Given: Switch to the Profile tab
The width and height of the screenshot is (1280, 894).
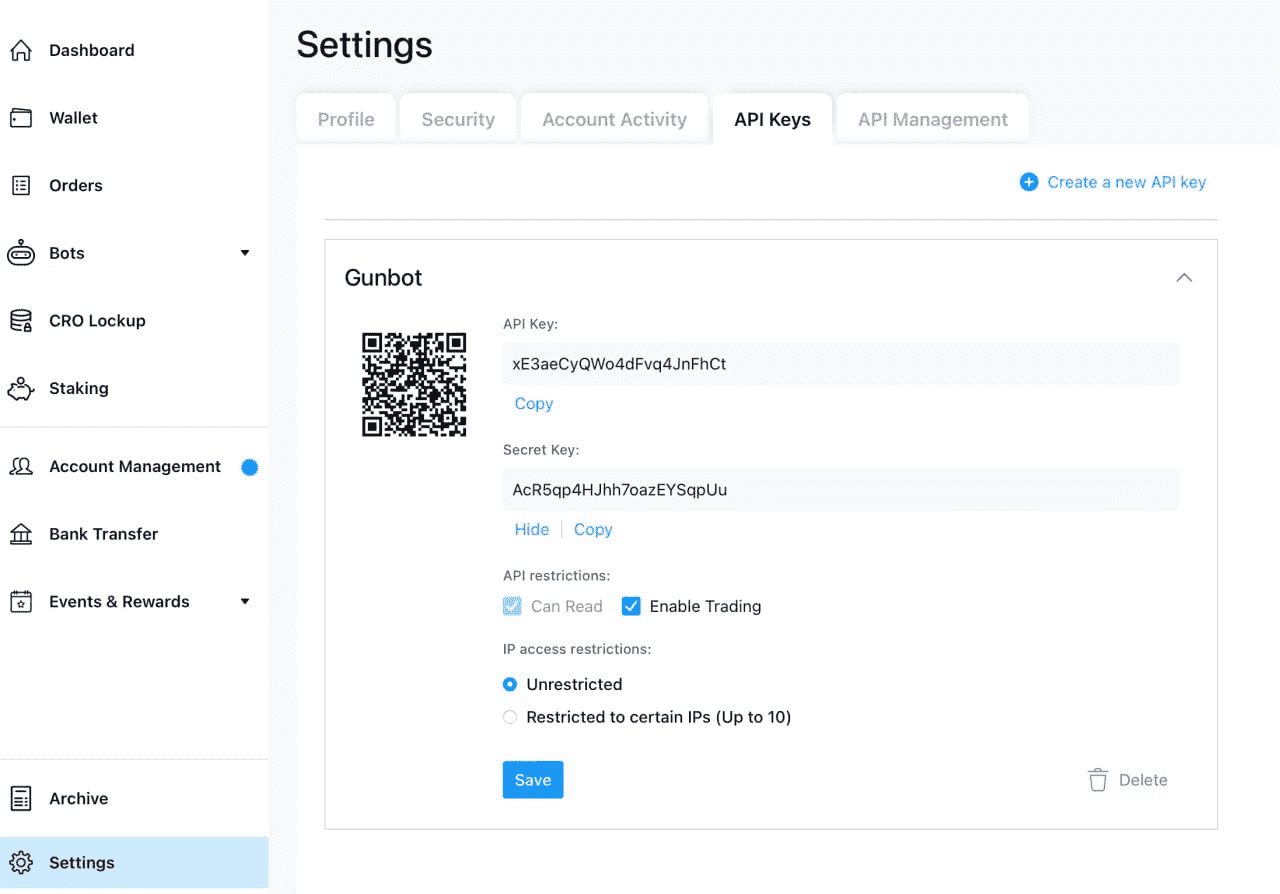Looking at the screenshot, I should point(346,119).
